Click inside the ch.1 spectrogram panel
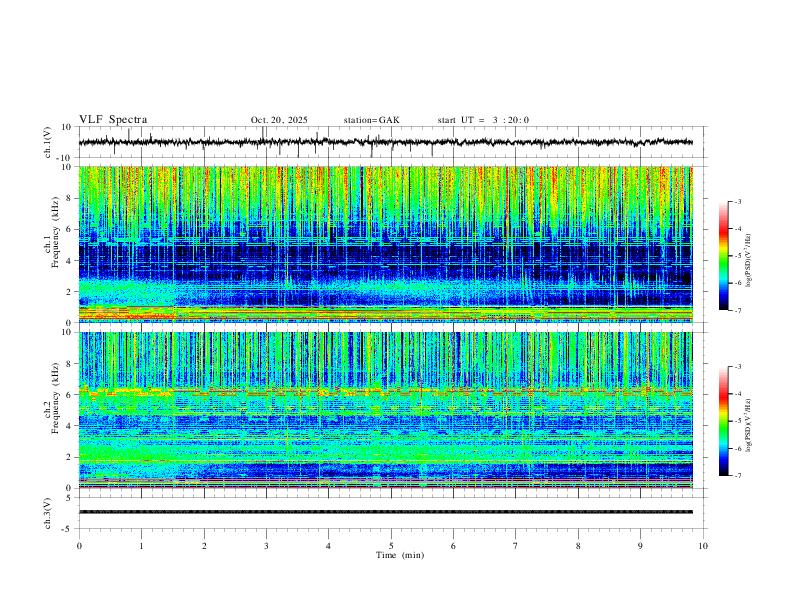Image resolution: width=792 pixels, height=612 pixels. (x=385, y=244)
